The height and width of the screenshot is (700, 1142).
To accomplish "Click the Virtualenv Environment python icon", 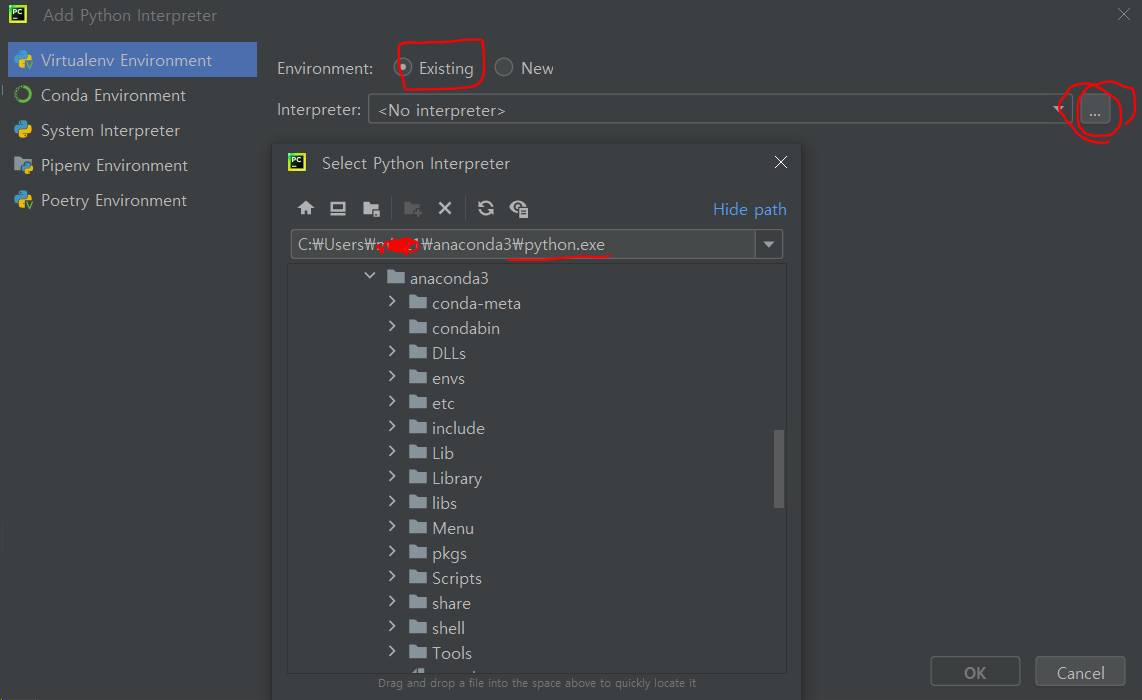I will (23, 60).
